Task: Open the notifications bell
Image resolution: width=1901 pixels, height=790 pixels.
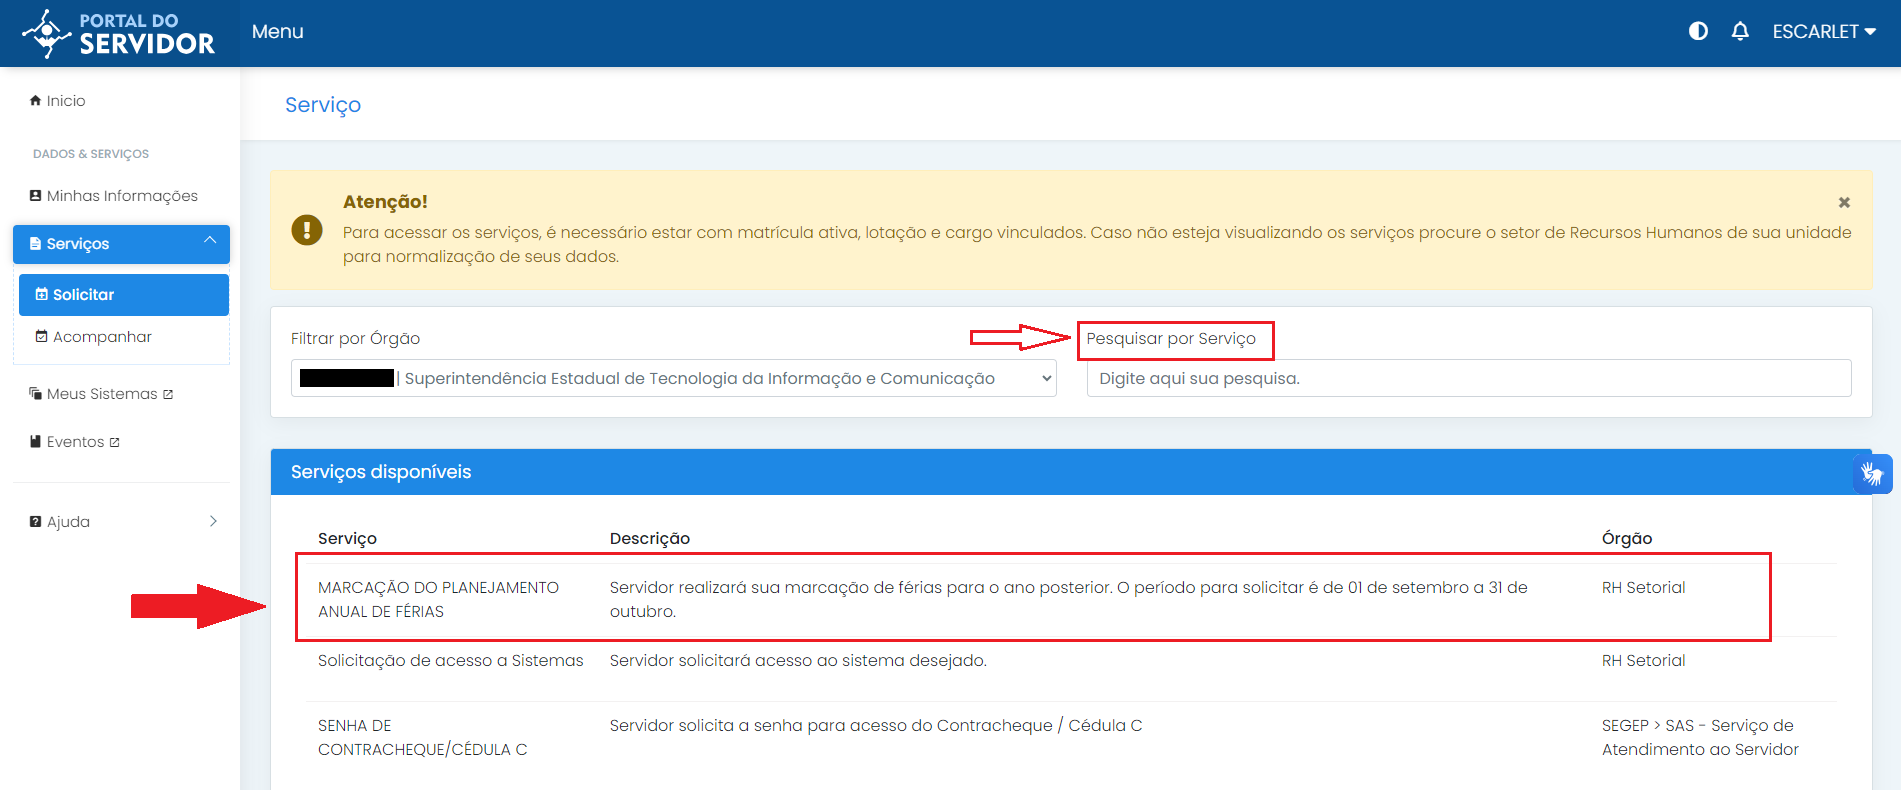Action: tap(1740, 31)
